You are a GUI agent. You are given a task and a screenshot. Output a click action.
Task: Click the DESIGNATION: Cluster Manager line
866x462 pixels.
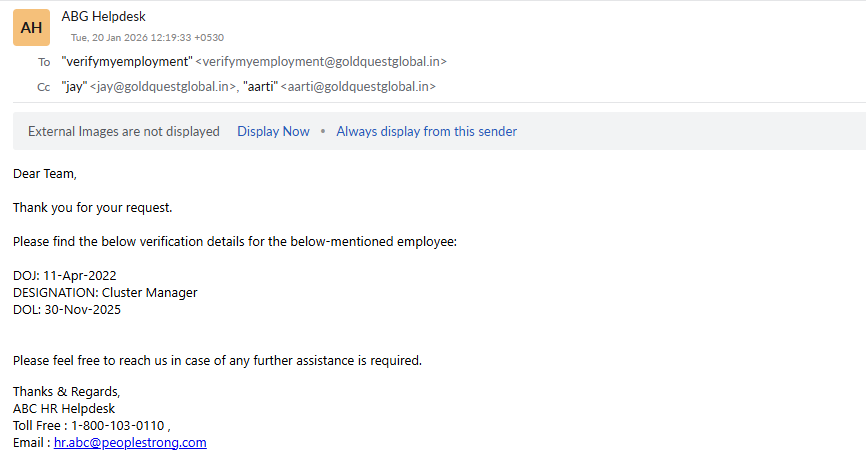pyautogui.click(x=105, y=292)
